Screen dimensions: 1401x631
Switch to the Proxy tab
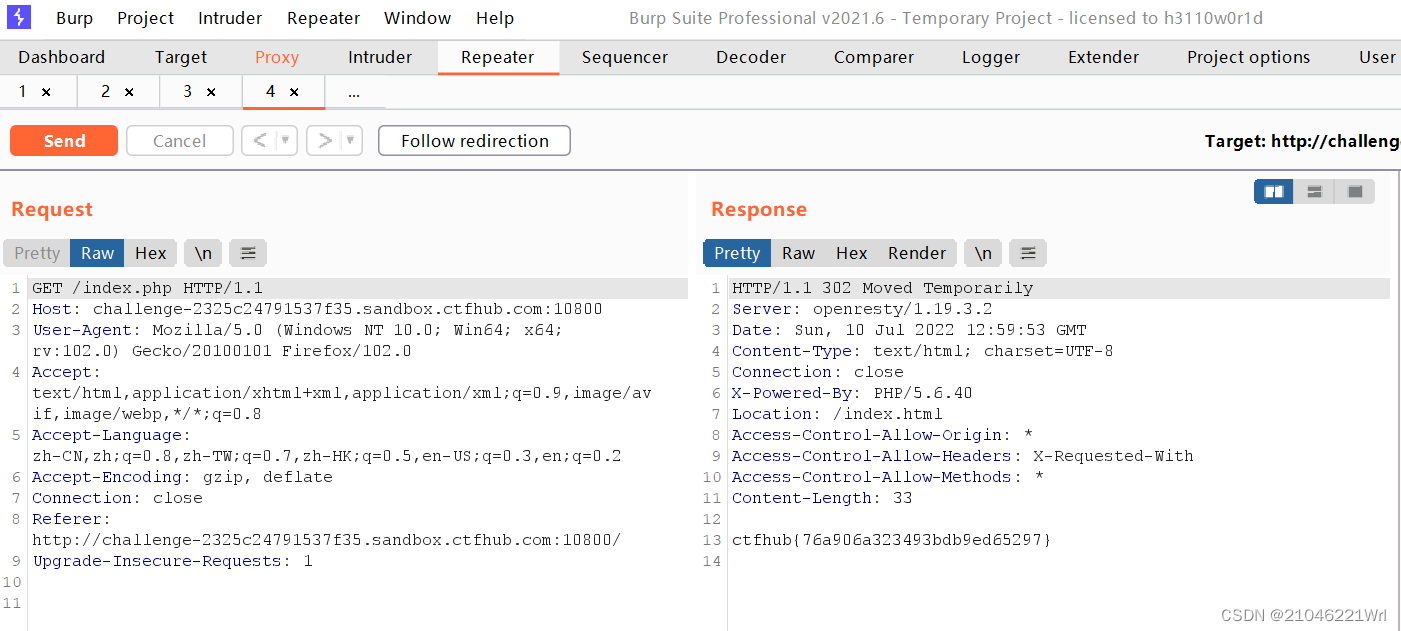pyautogui.click(x=277, y=57)
